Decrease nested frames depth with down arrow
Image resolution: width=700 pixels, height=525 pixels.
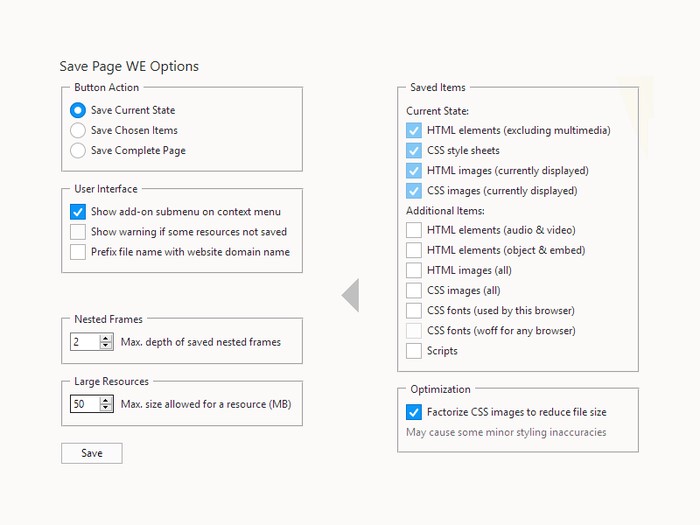[106, 346]
